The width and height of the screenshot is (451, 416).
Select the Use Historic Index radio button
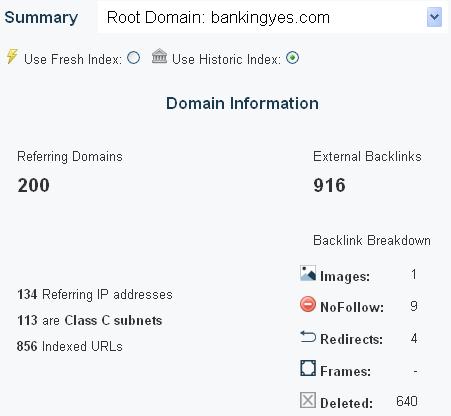coord(292,58)
